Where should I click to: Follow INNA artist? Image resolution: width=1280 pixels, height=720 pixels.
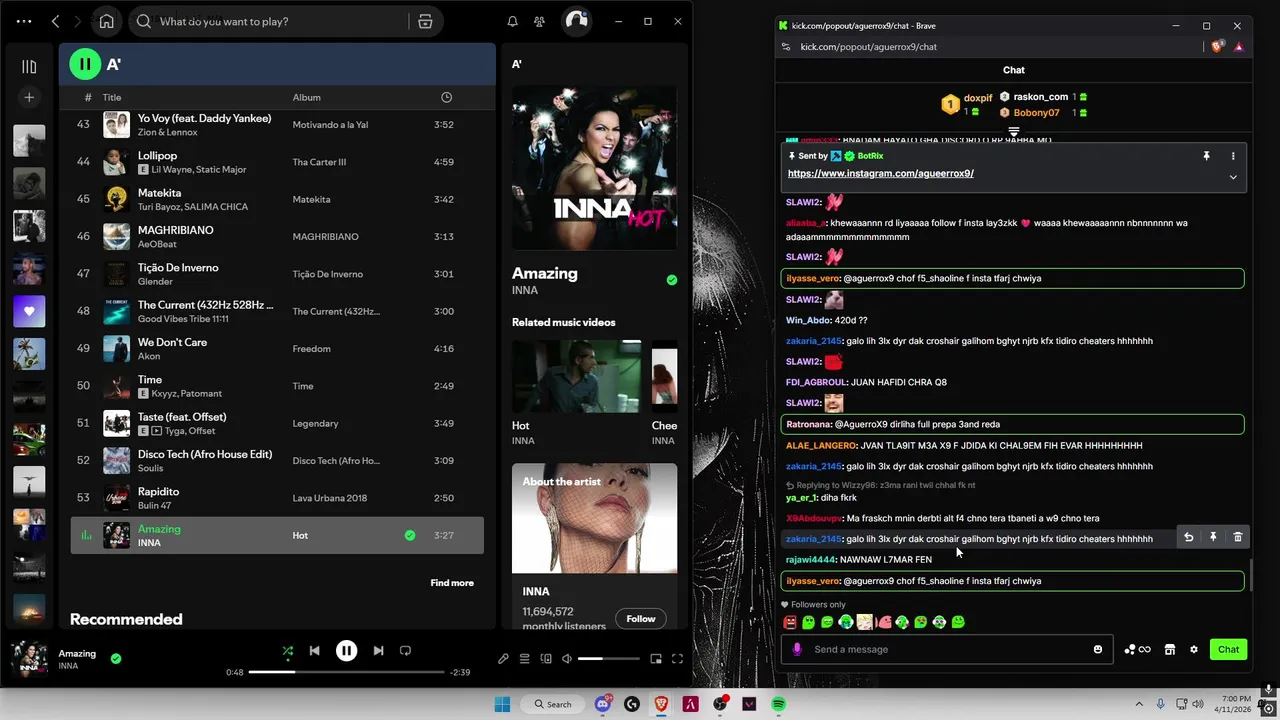click(641, 619)
